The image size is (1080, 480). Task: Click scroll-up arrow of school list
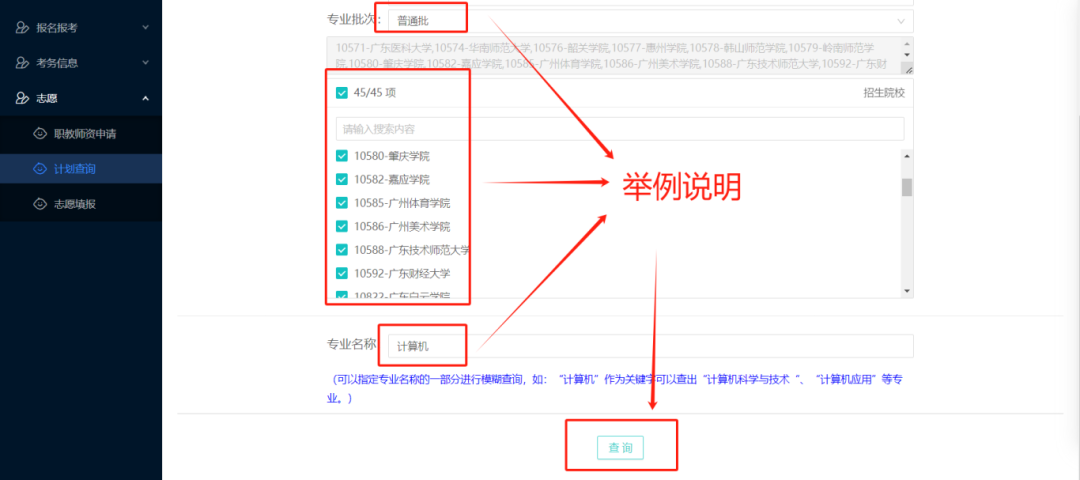coord(907,156)
